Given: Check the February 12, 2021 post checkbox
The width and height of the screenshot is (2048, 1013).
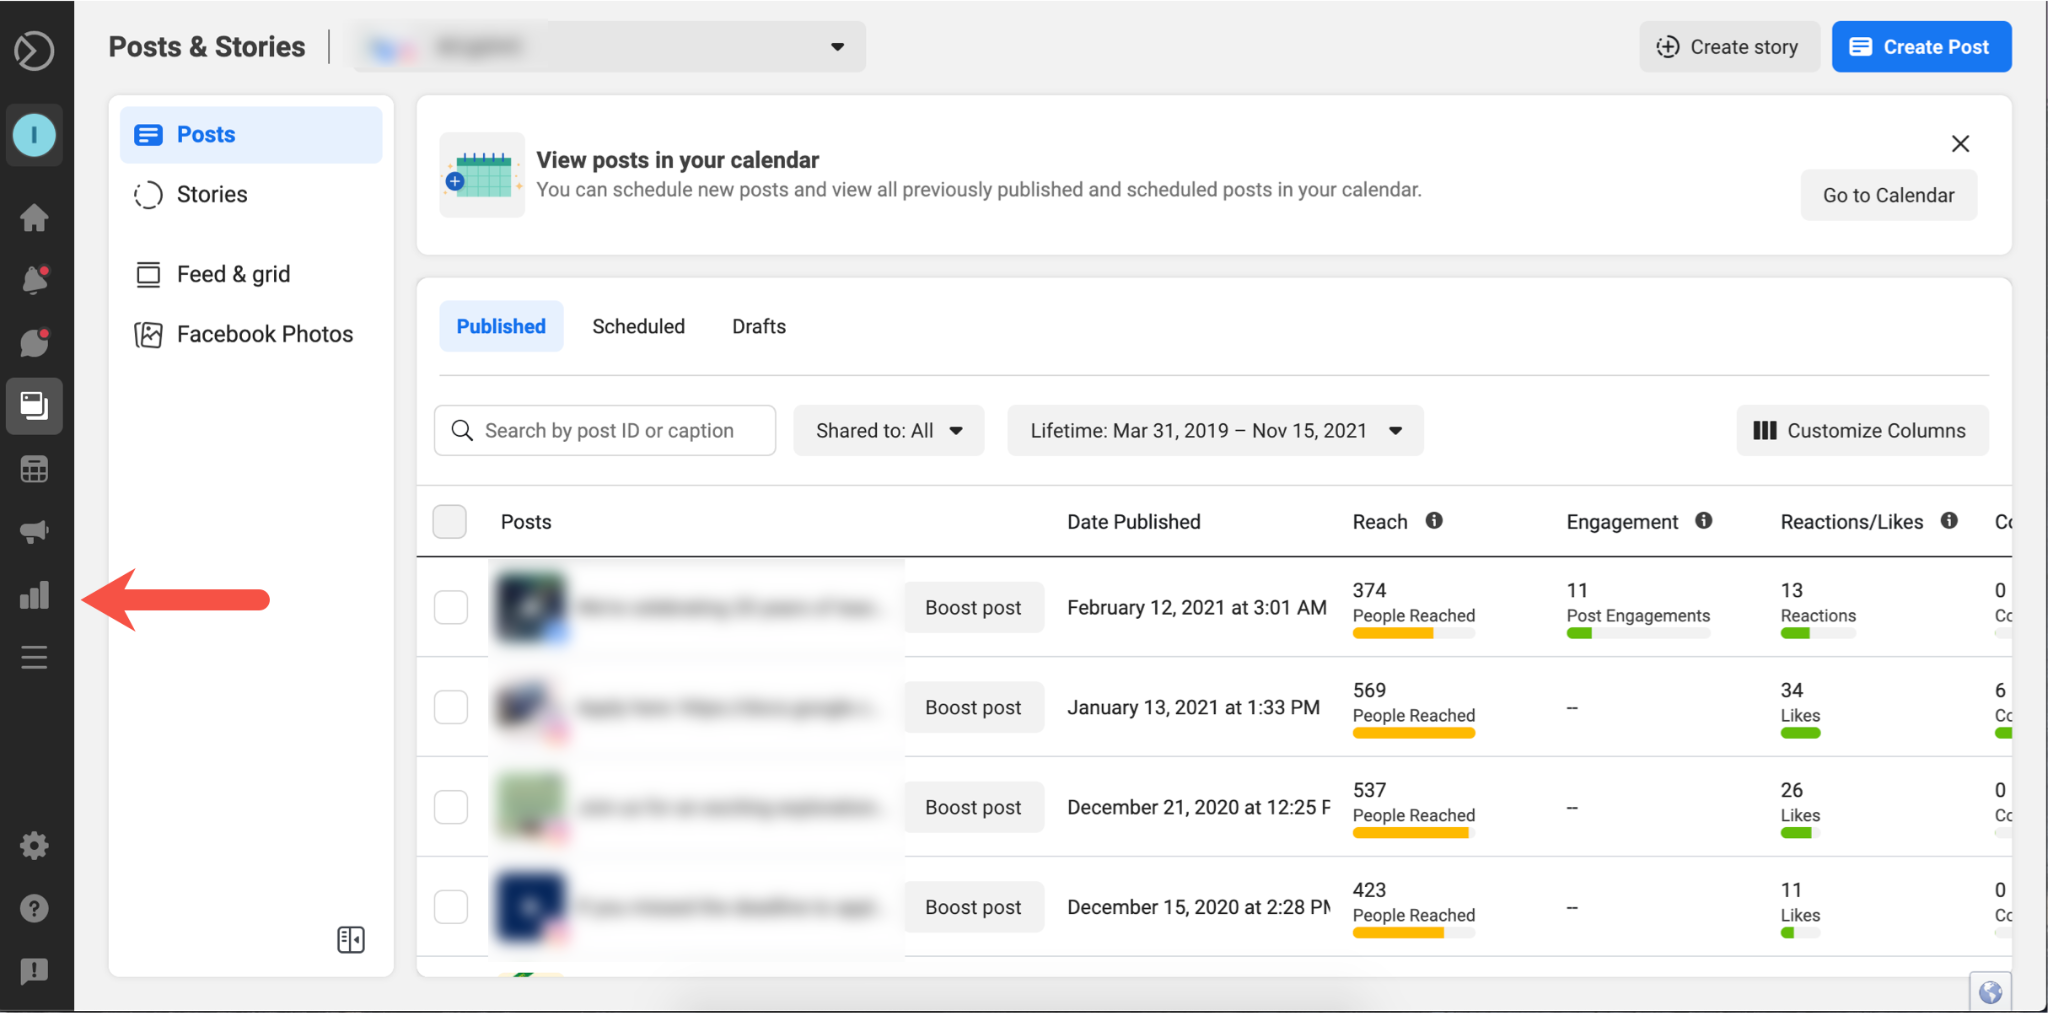Looking at the screenshot, I should [451, 607].
